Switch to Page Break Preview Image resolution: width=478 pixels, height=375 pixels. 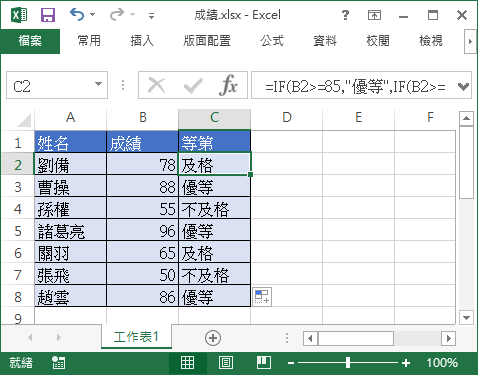[x=263, y=363]
